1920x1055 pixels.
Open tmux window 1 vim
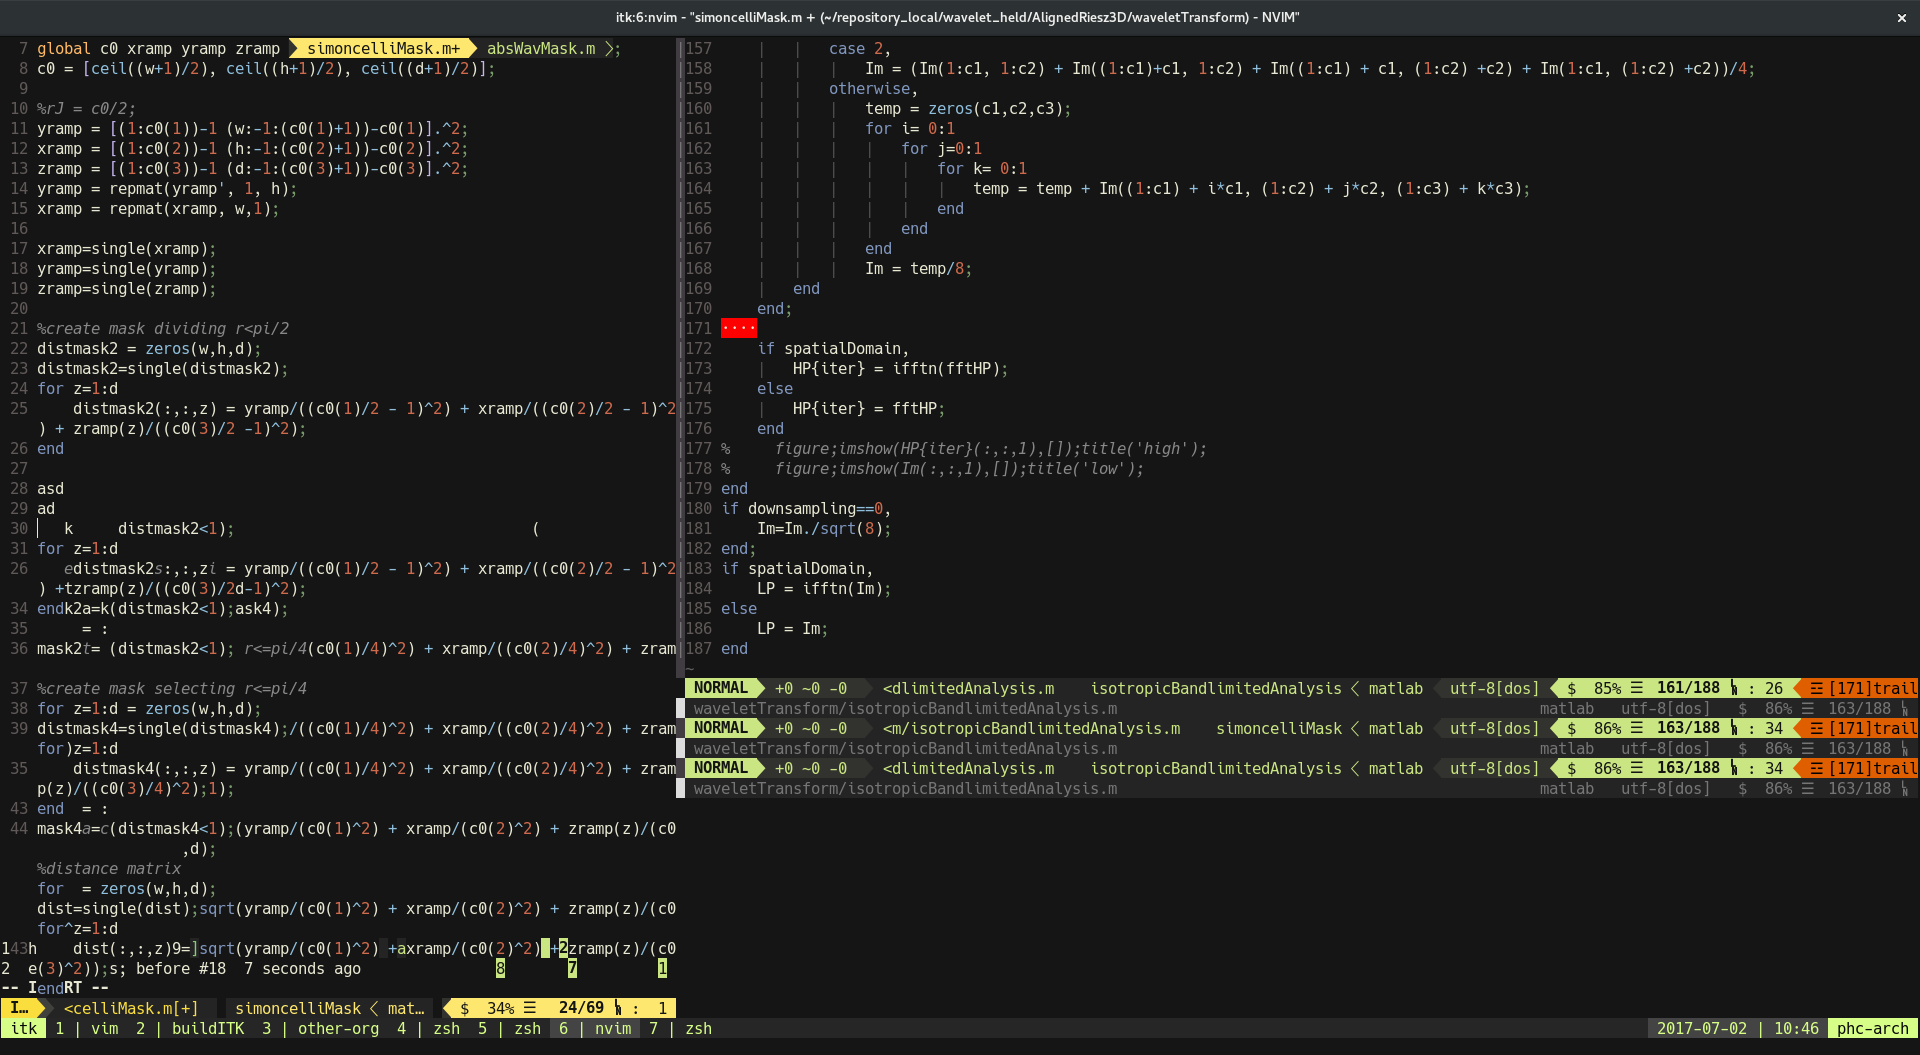(x=86, y=1028)
